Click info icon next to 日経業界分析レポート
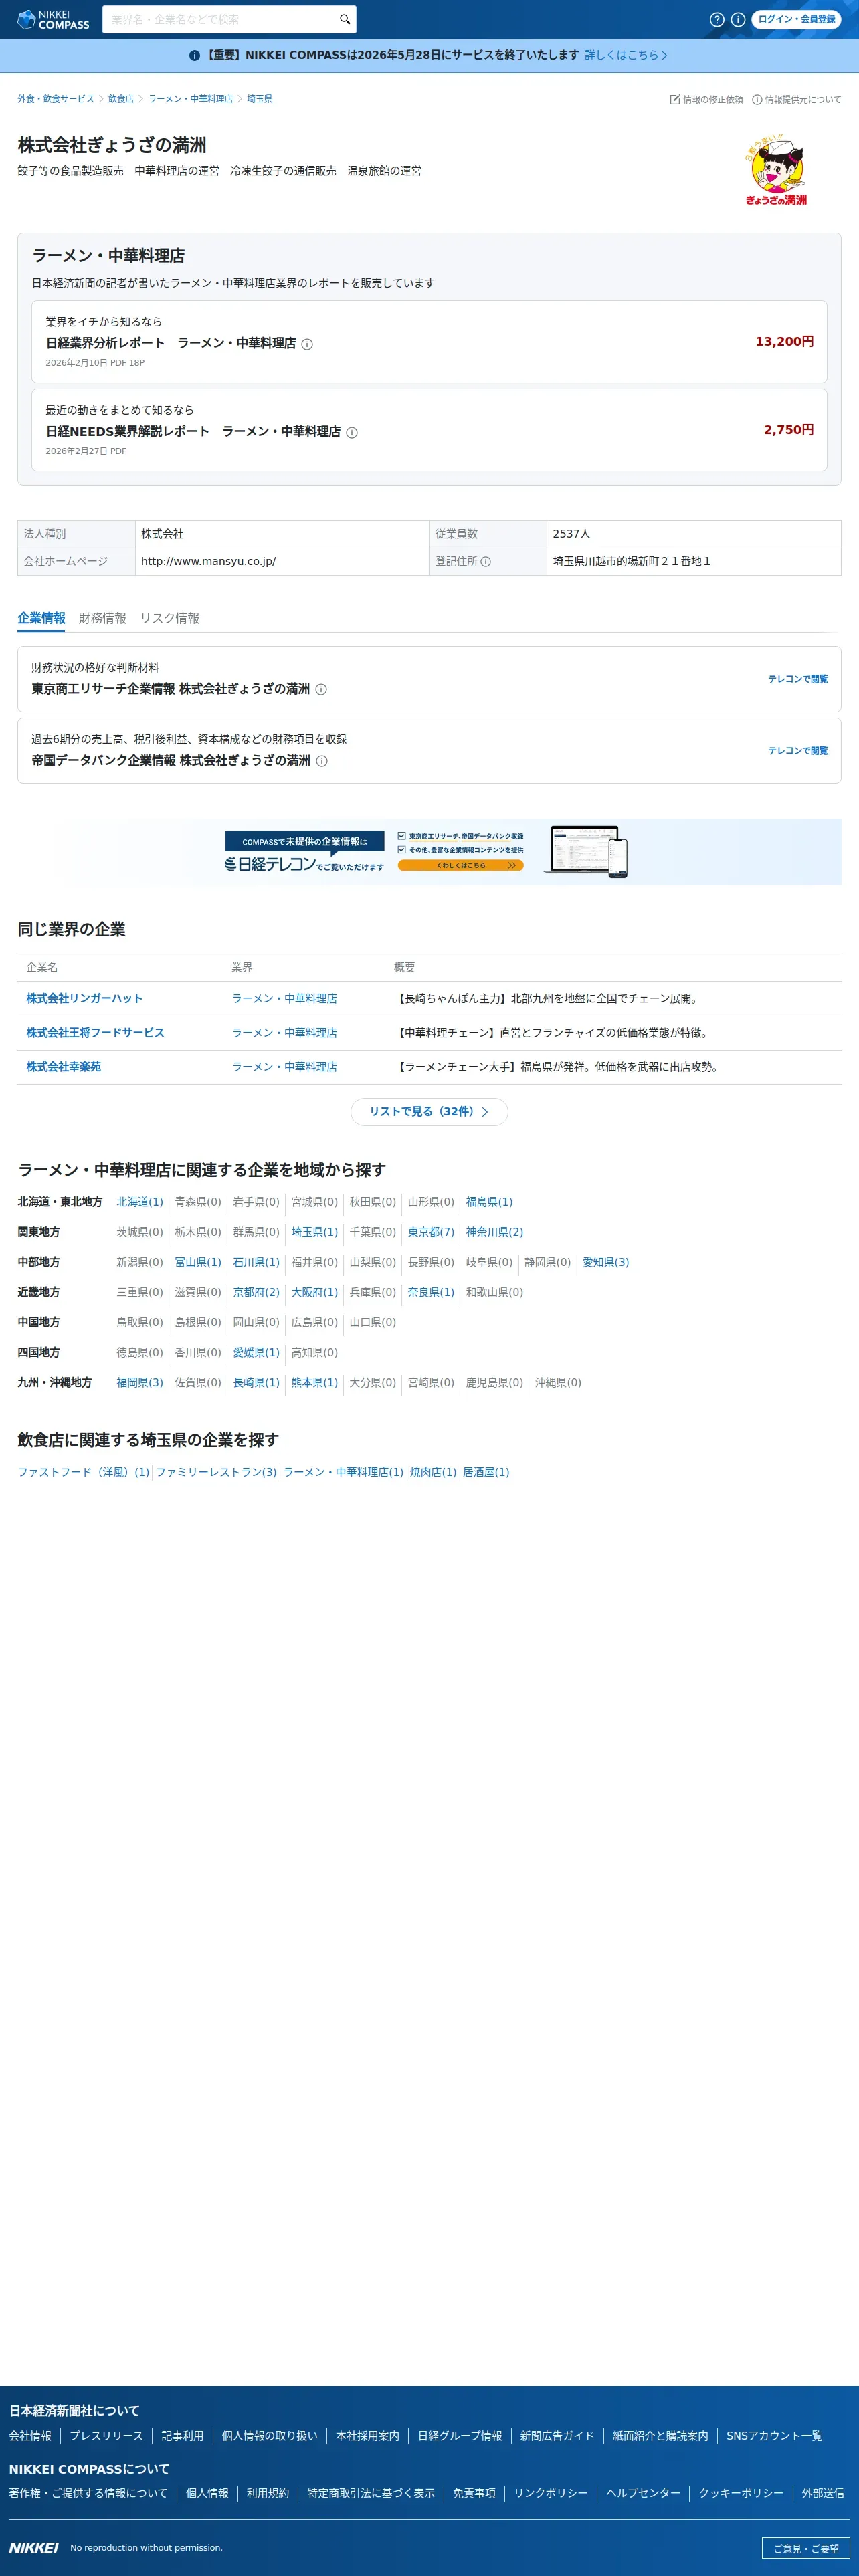Viewport: 859px width, 2576px height. pos(307,344)
